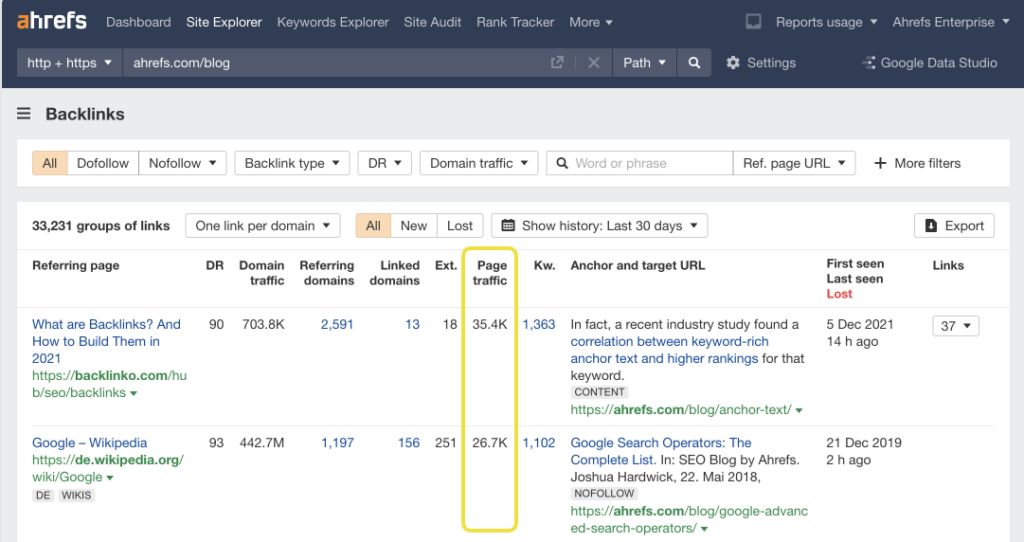Expand google-advanced-search-operators URL caret
Viewport: 1024px width, 542px height.
pyautogui.click(x=704, y=529)
